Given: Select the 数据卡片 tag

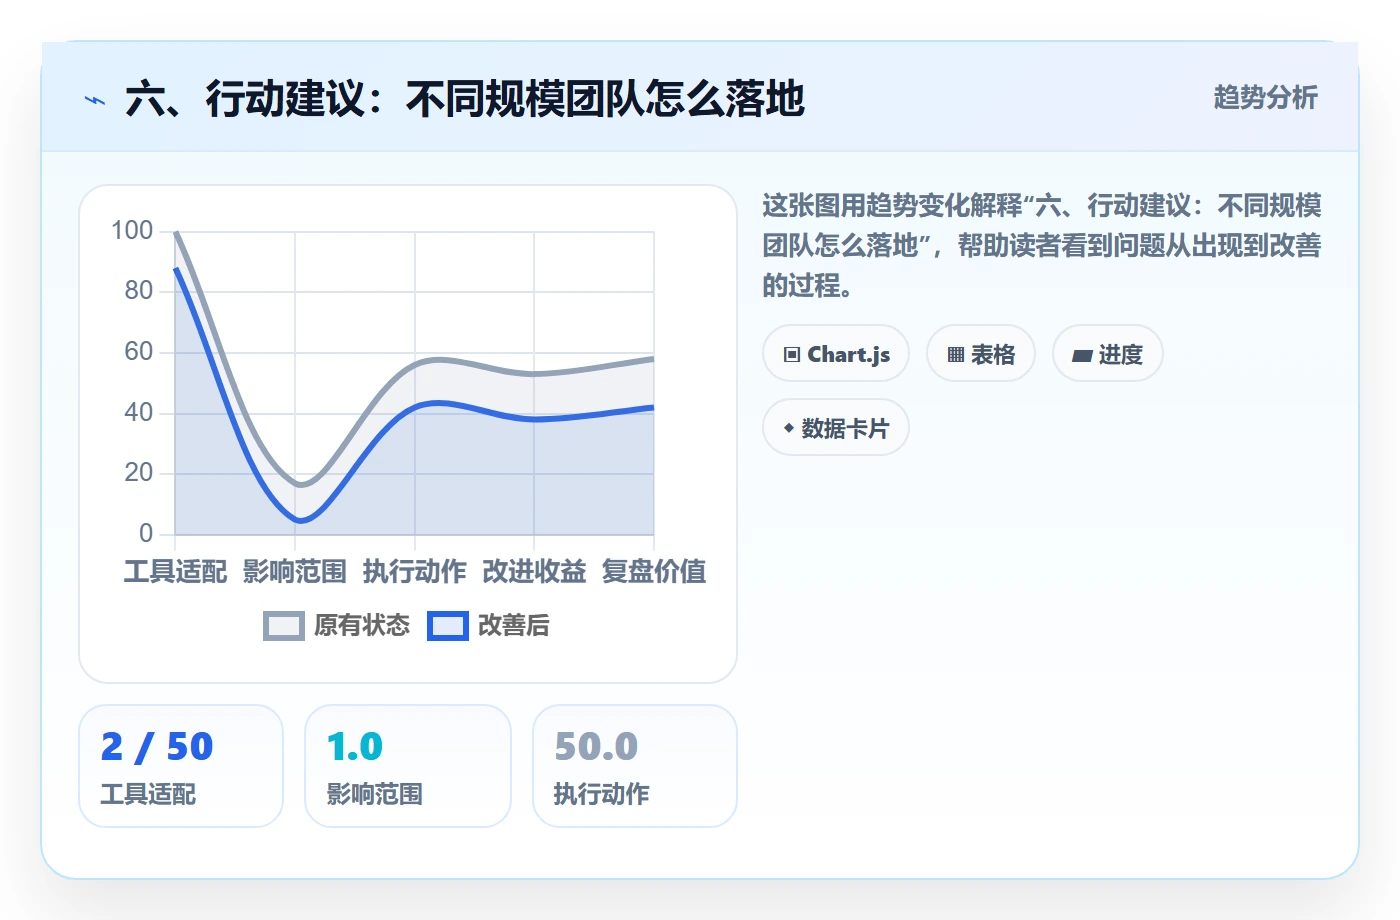Looking at the screenshot, I should [836, 428].
